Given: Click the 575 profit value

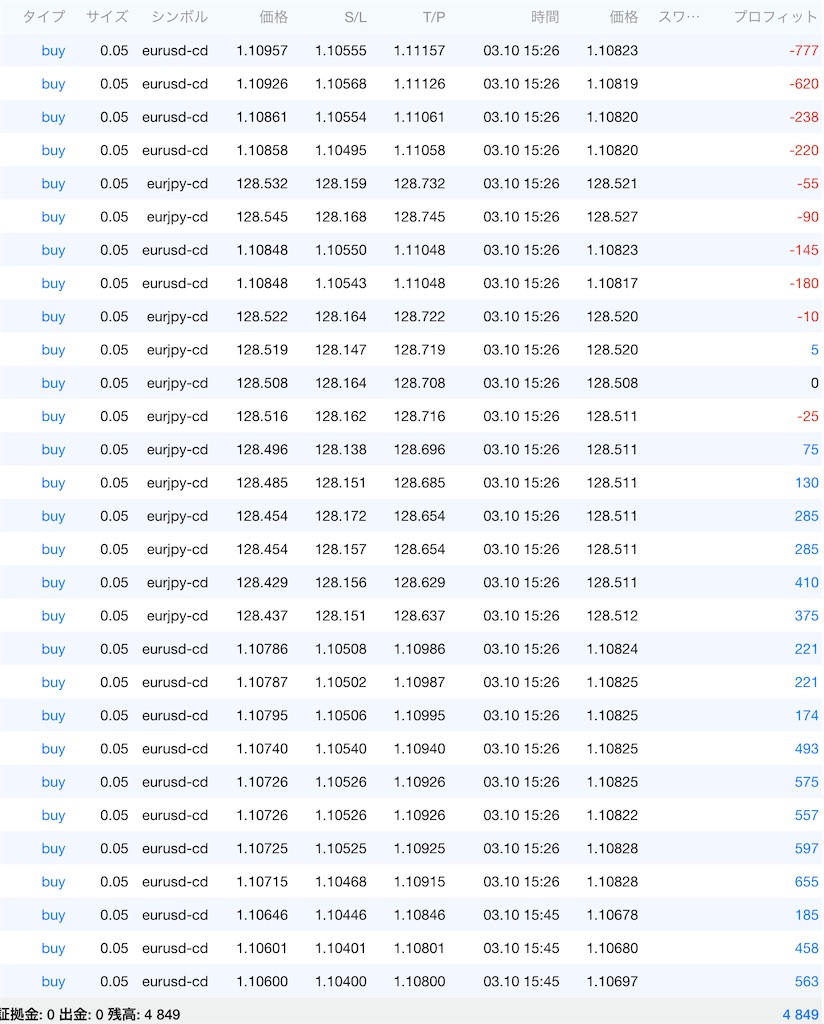Looking at the screenshot, I should [x=806, y=782].
